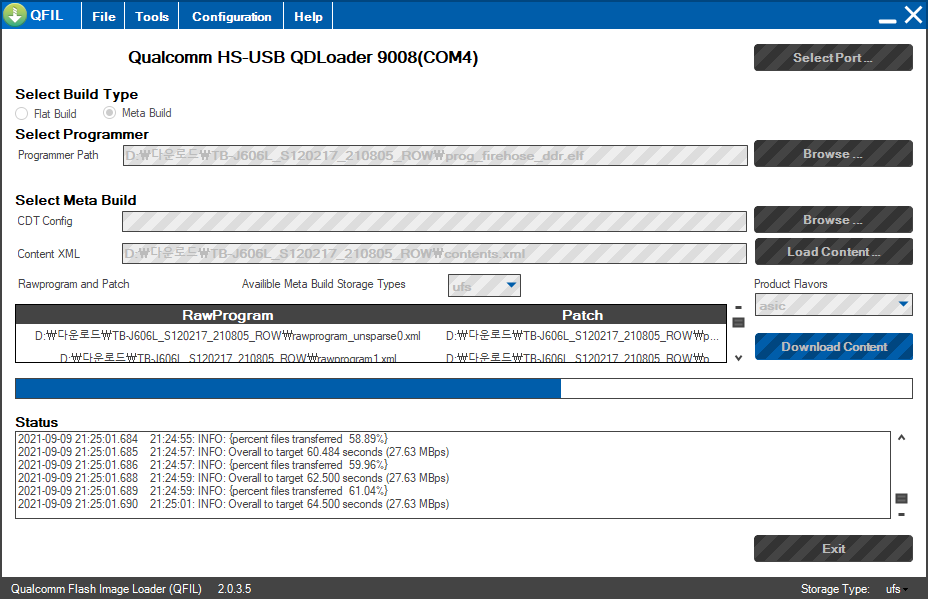Screen dimensions: 928x599
Task: Click up arrow of the Status log scrollbar
Action: tap(901, 438)
